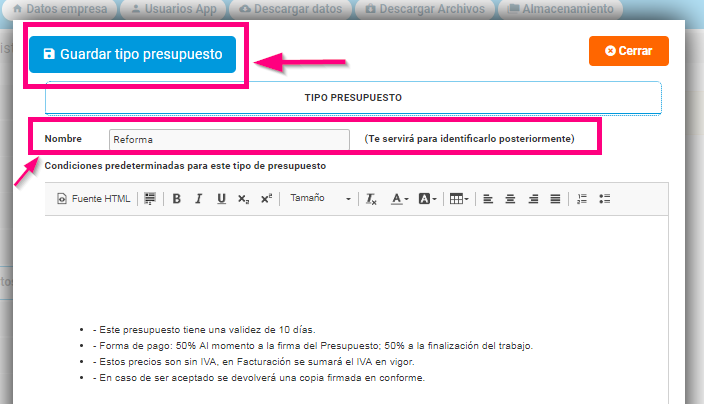Viewport: 704px width, 404px height.
Task: Insert a bulleted list
Action: tap(604, 199)
